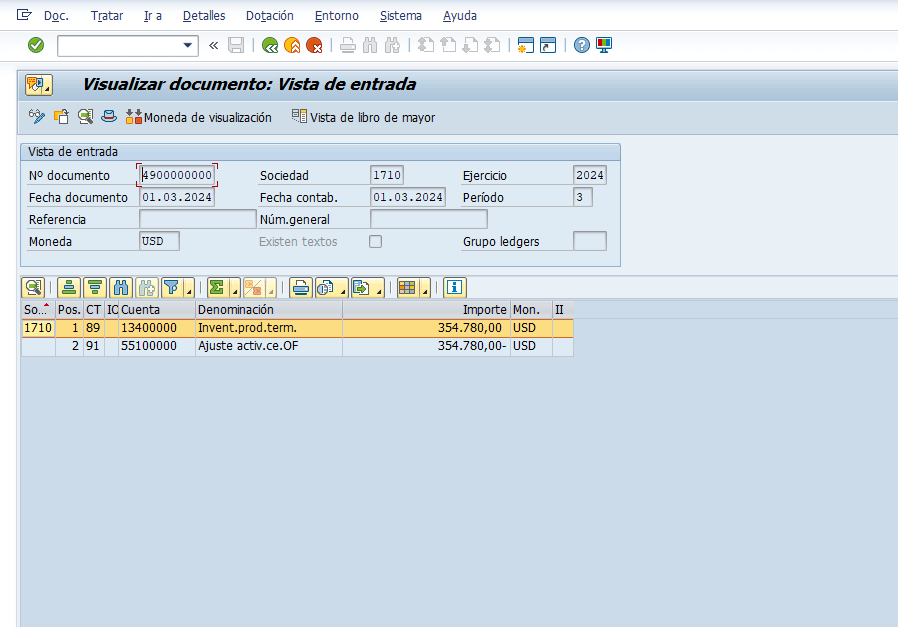Screen dimensions: 898x627
Task: Open the Entorno menu
Action: [x=336, y=16]
